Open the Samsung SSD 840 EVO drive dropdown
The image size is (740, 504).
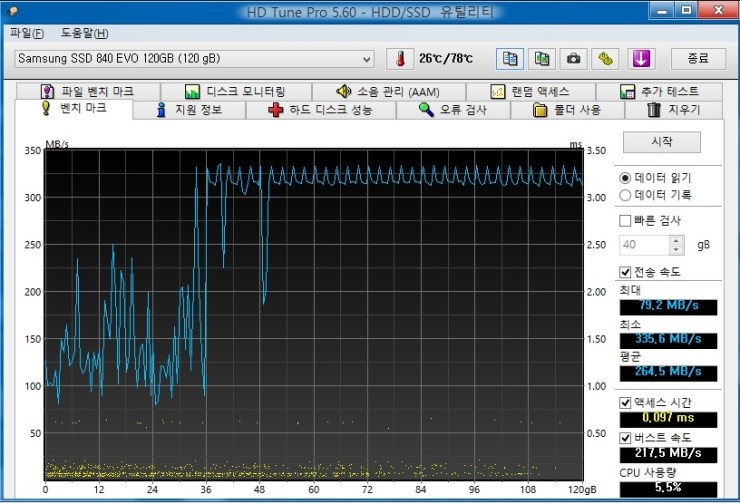point(194,59)
